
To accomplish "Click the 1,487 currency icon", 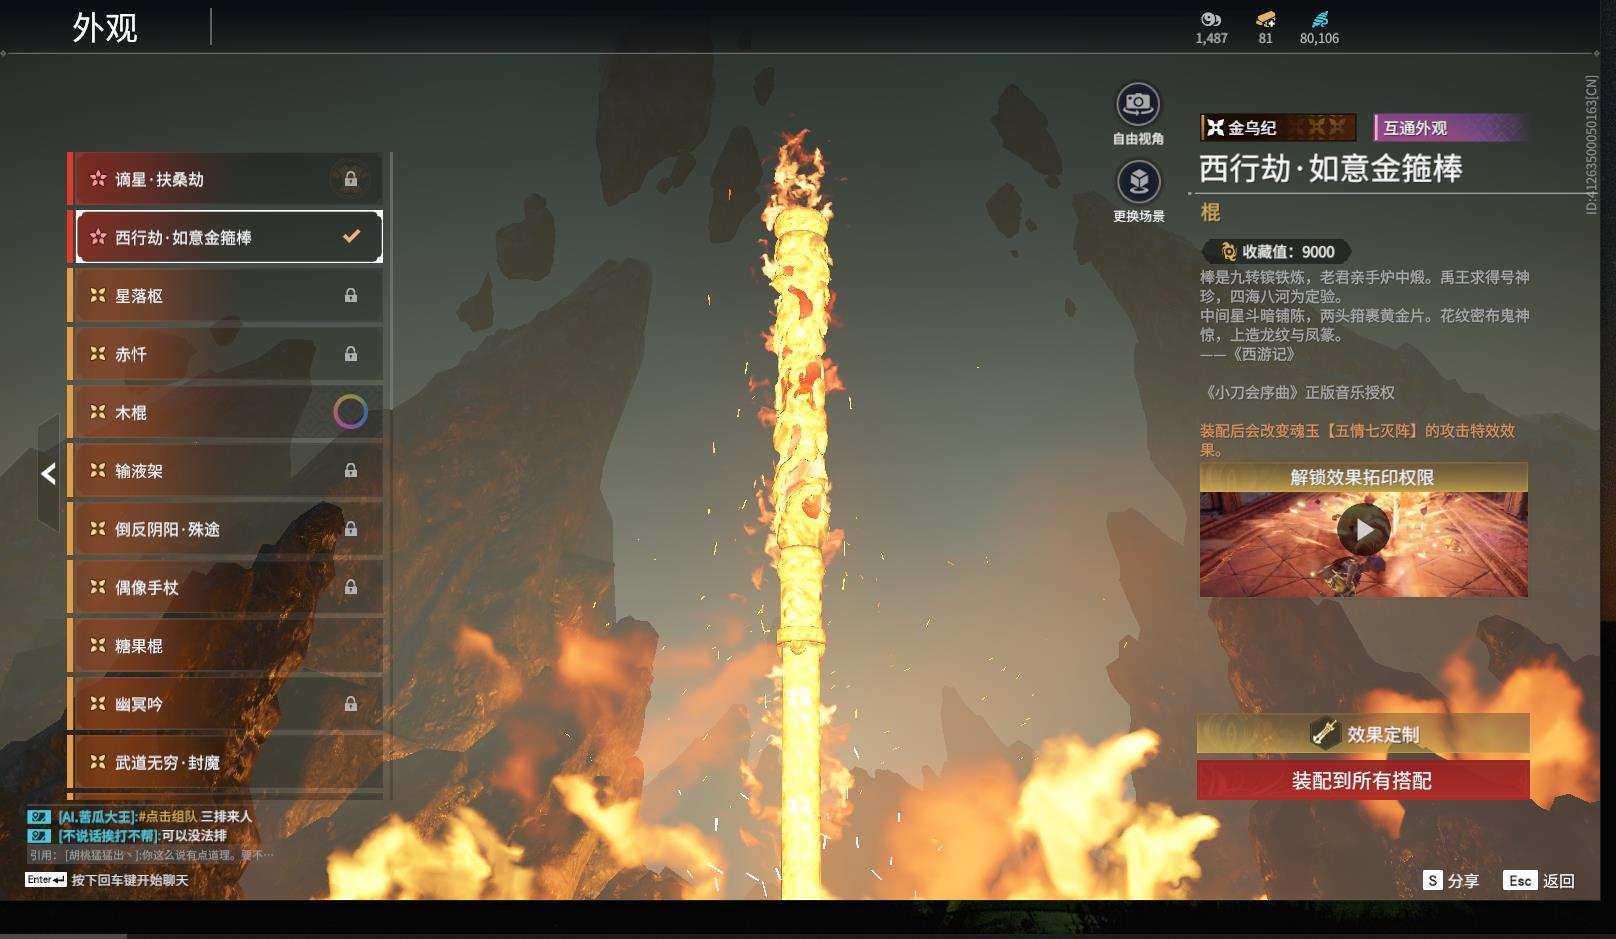I will (1211, 19).
